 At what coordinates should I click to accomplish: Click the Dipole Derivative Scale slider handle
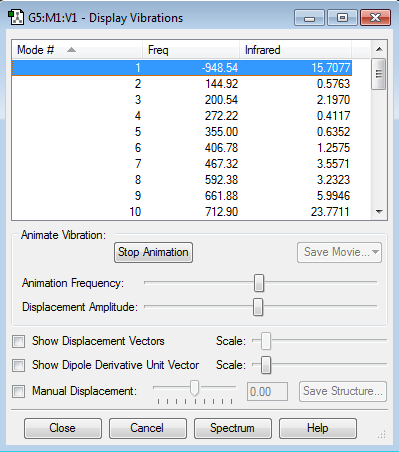tap(266, 365)
